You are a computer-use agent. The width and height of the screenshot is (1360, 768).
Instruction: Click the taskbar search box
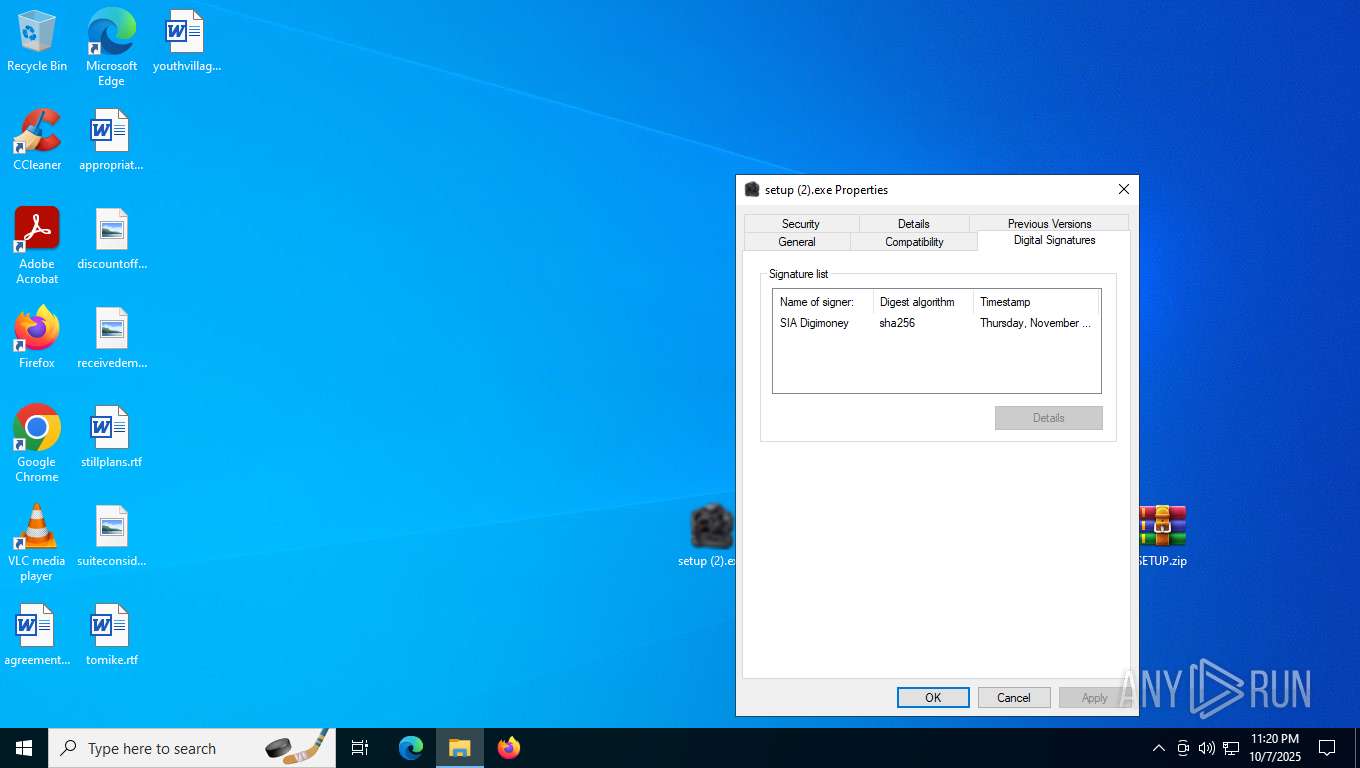[191, 748]
